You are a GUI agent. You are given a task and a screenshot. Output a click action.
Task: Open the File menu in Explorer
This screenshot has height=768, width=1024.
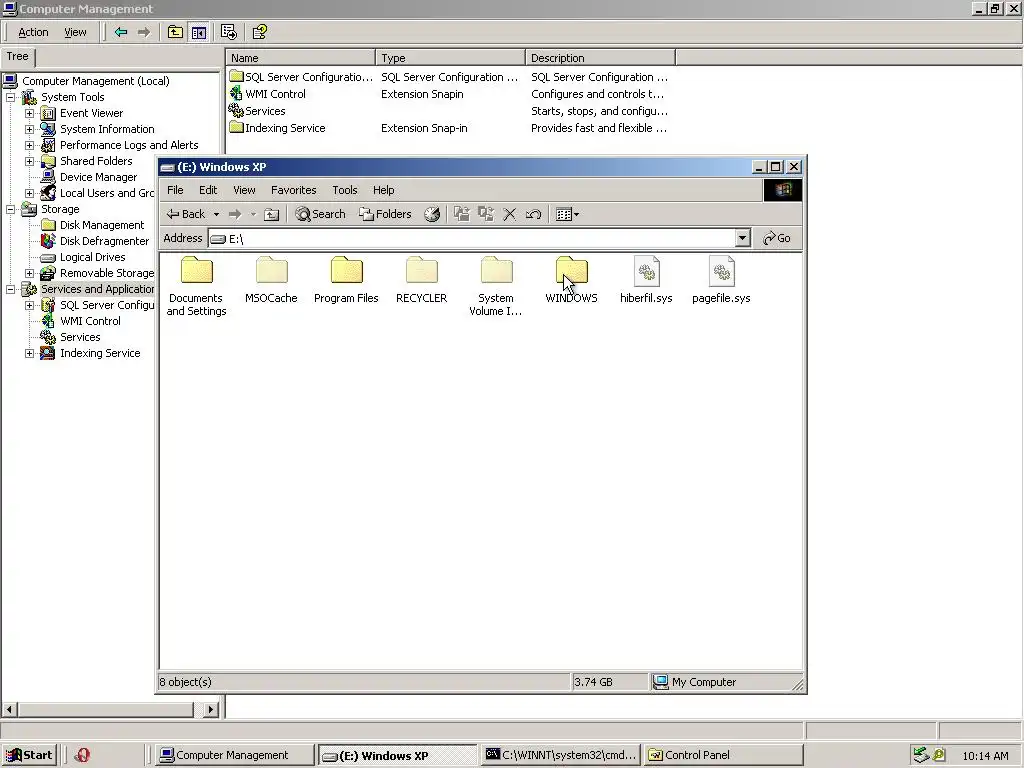(x=175, y=190)
